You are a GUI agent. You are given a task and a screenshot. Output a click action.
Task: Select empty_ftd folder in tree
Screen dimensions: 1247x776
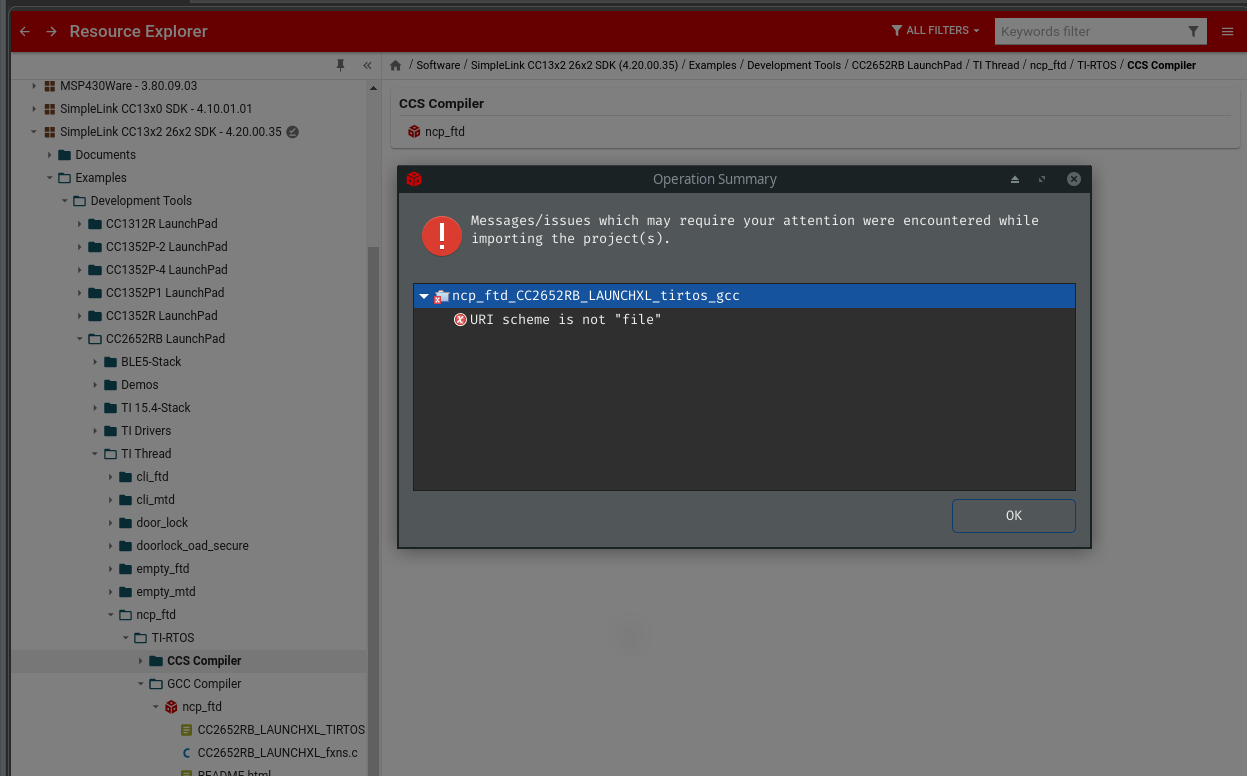click(x=163, y=569)
